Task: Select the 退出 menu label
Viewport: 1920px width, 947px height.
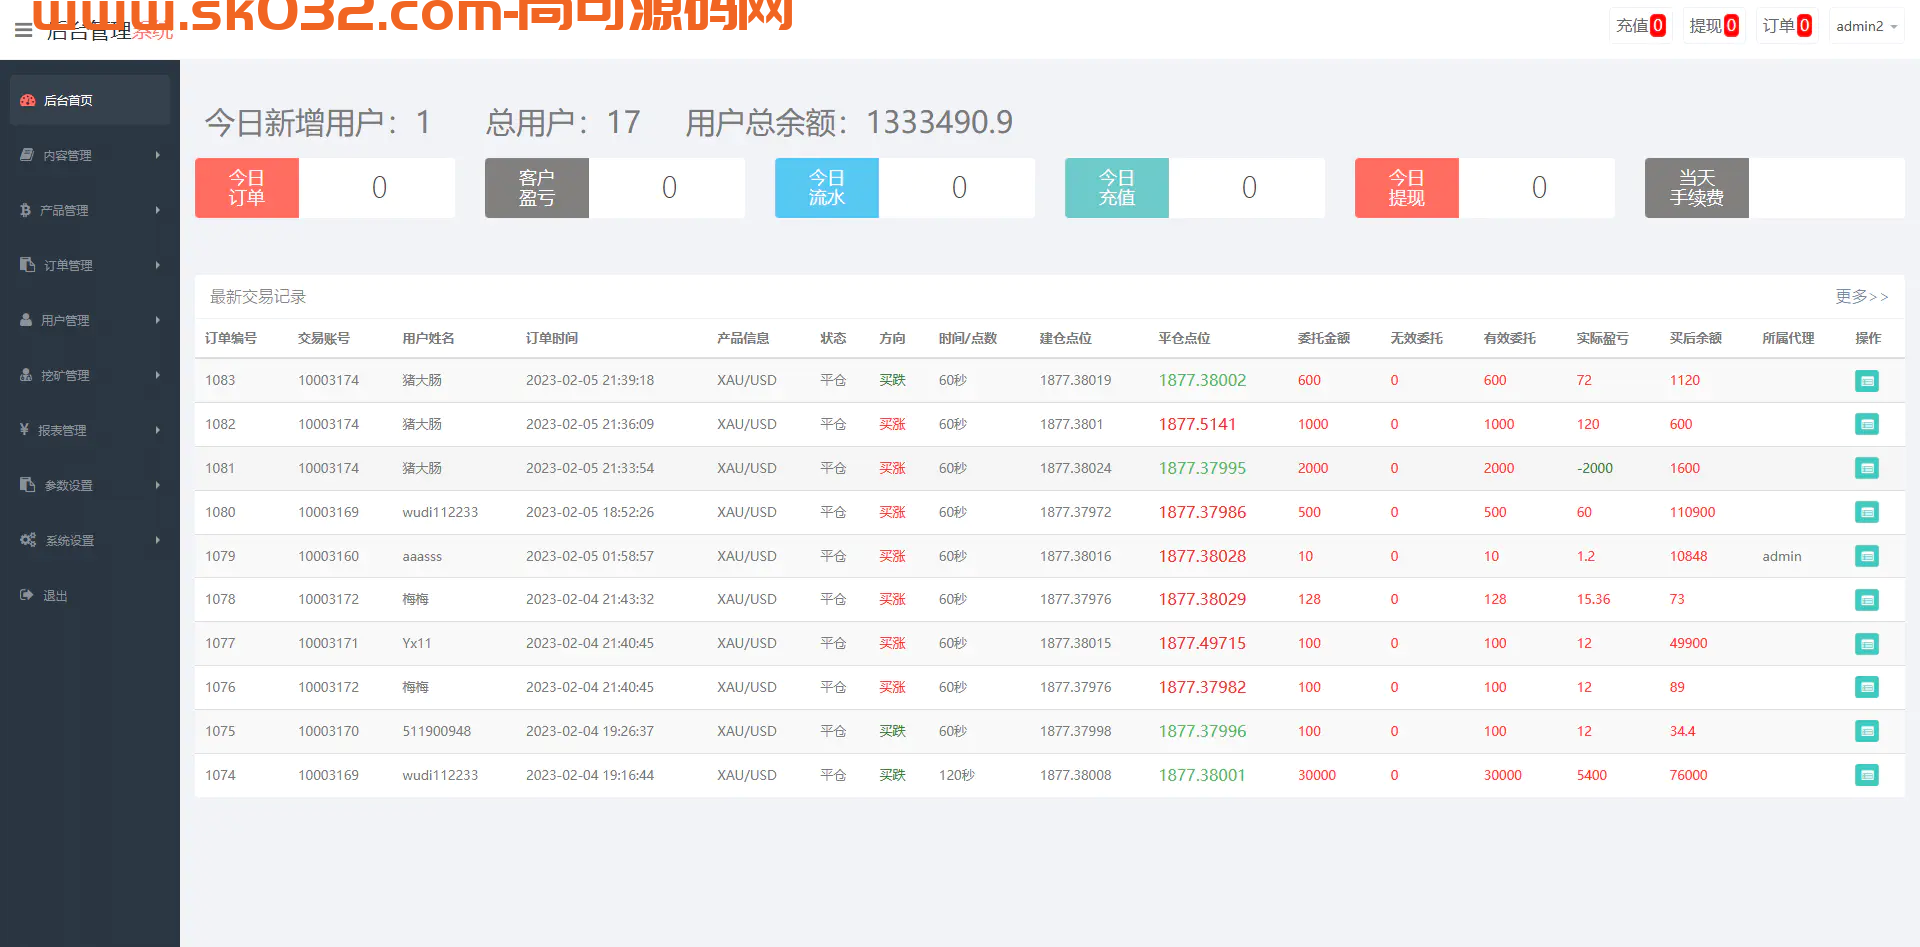Action: coord(55,596)
